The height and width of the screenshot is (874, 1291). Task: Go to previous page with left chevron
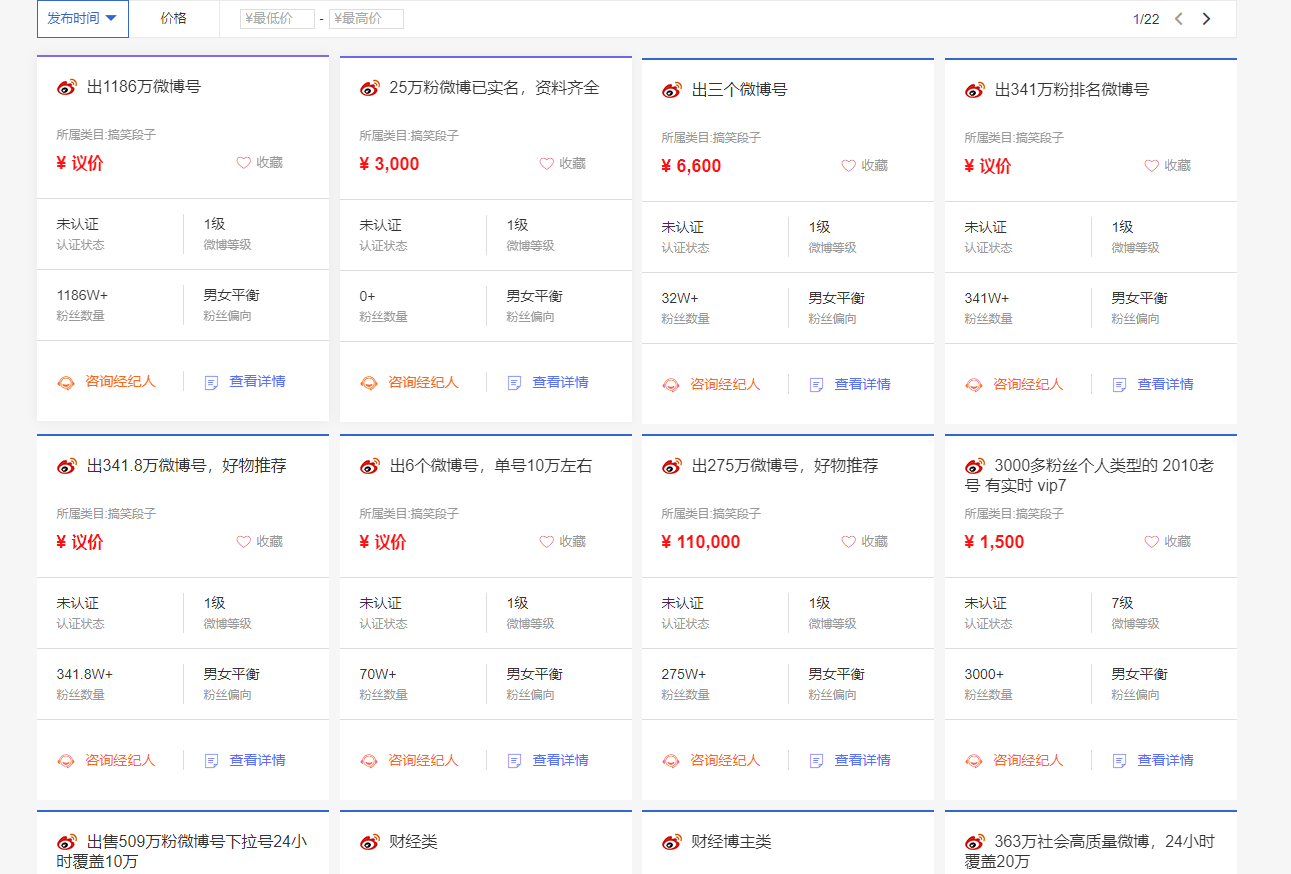(1179, 19)
